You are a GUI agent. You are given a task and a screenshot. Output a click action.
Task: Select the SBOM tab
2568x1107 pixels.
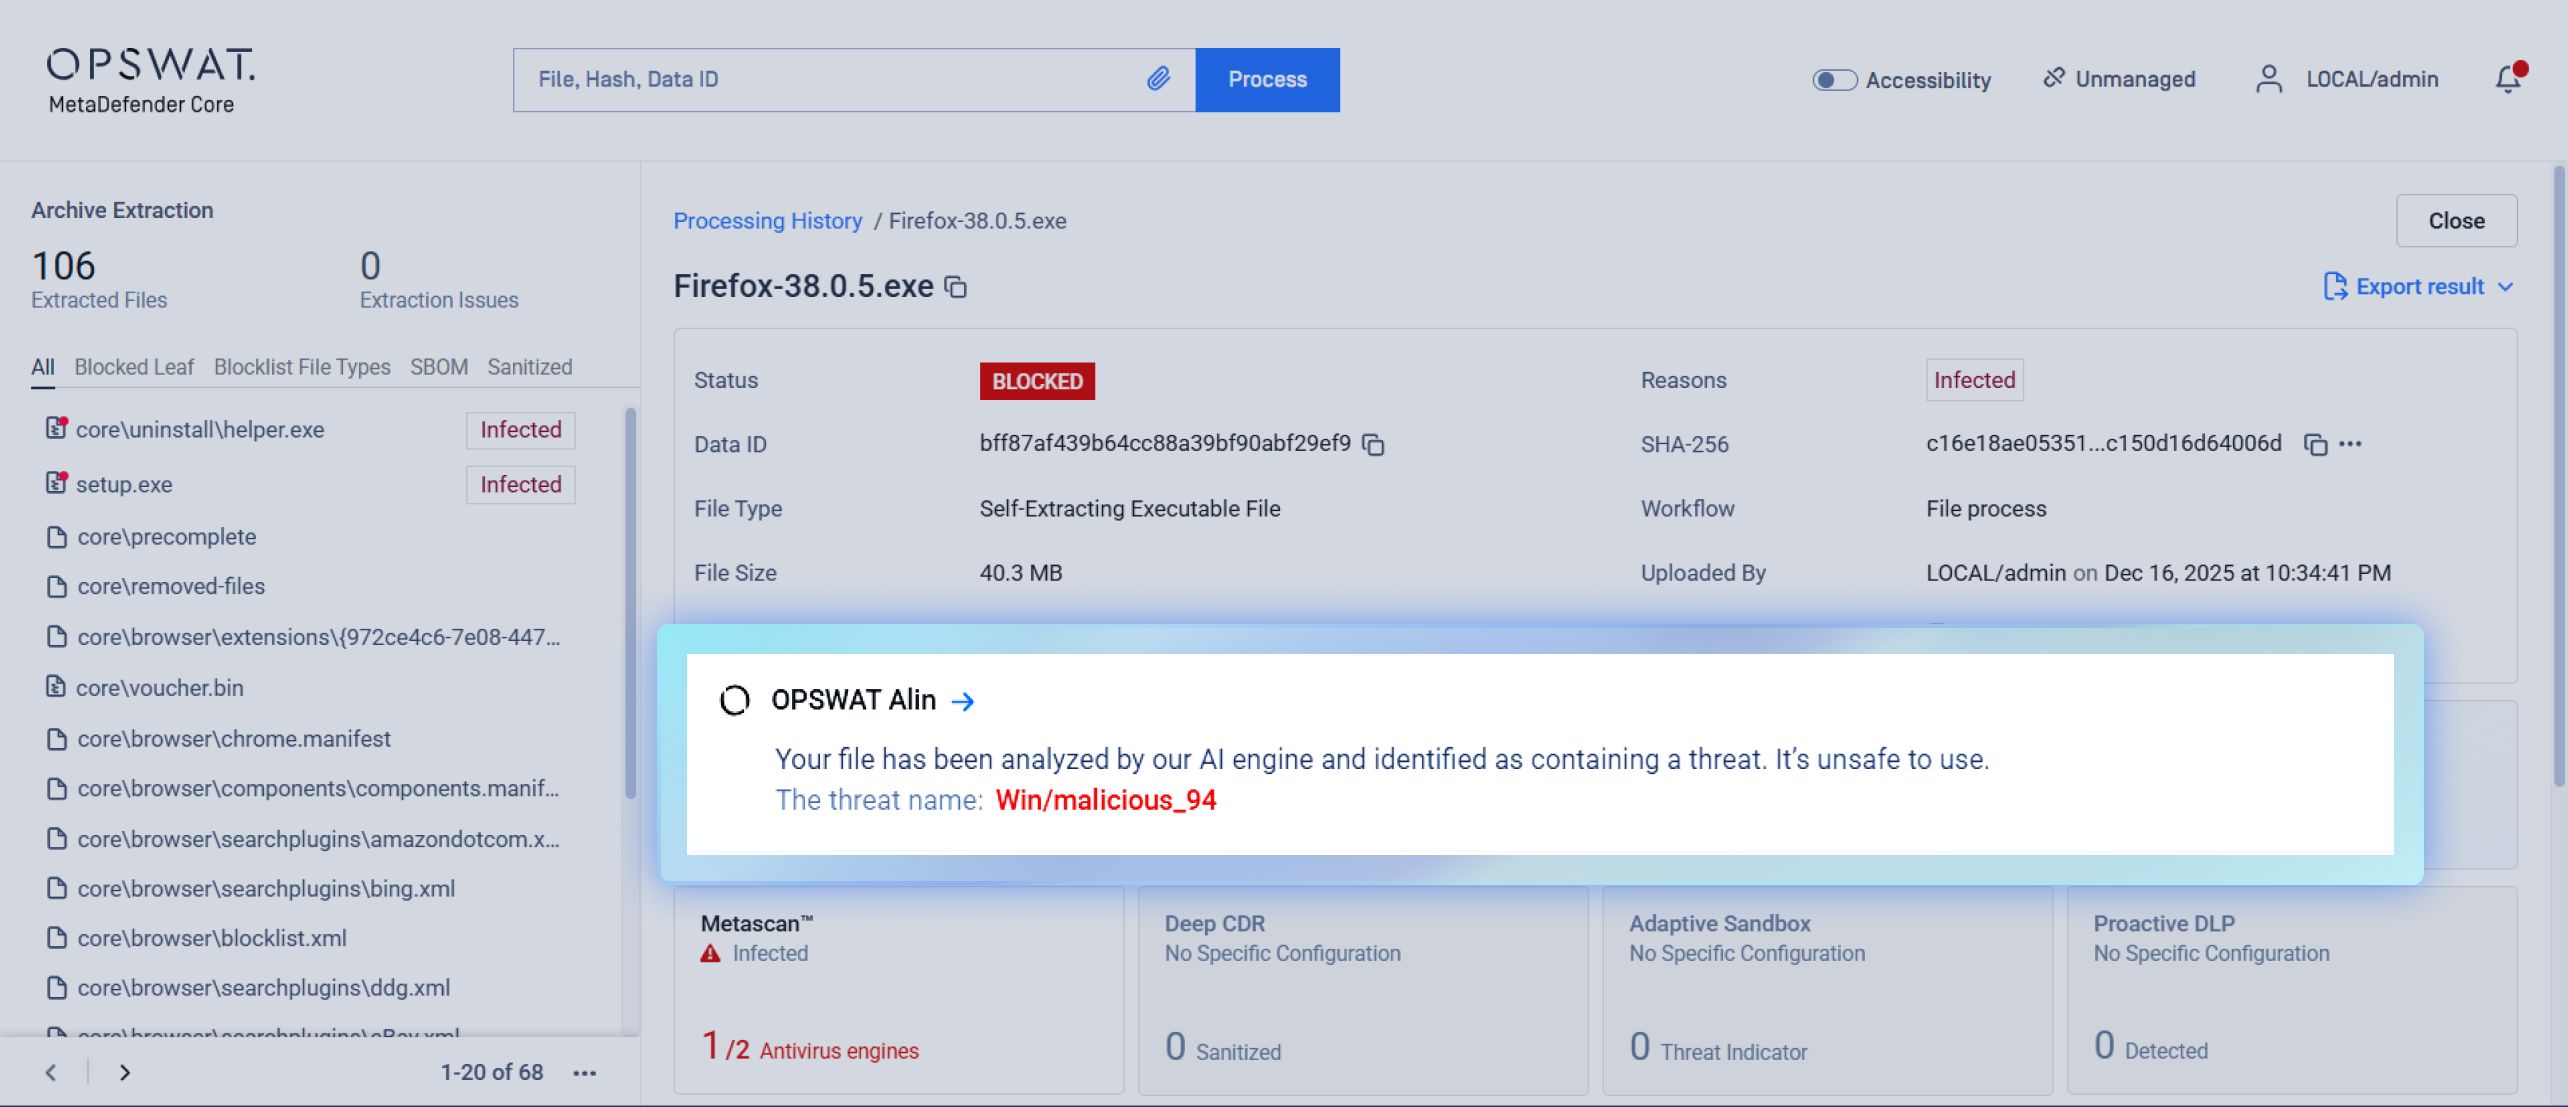438,367
